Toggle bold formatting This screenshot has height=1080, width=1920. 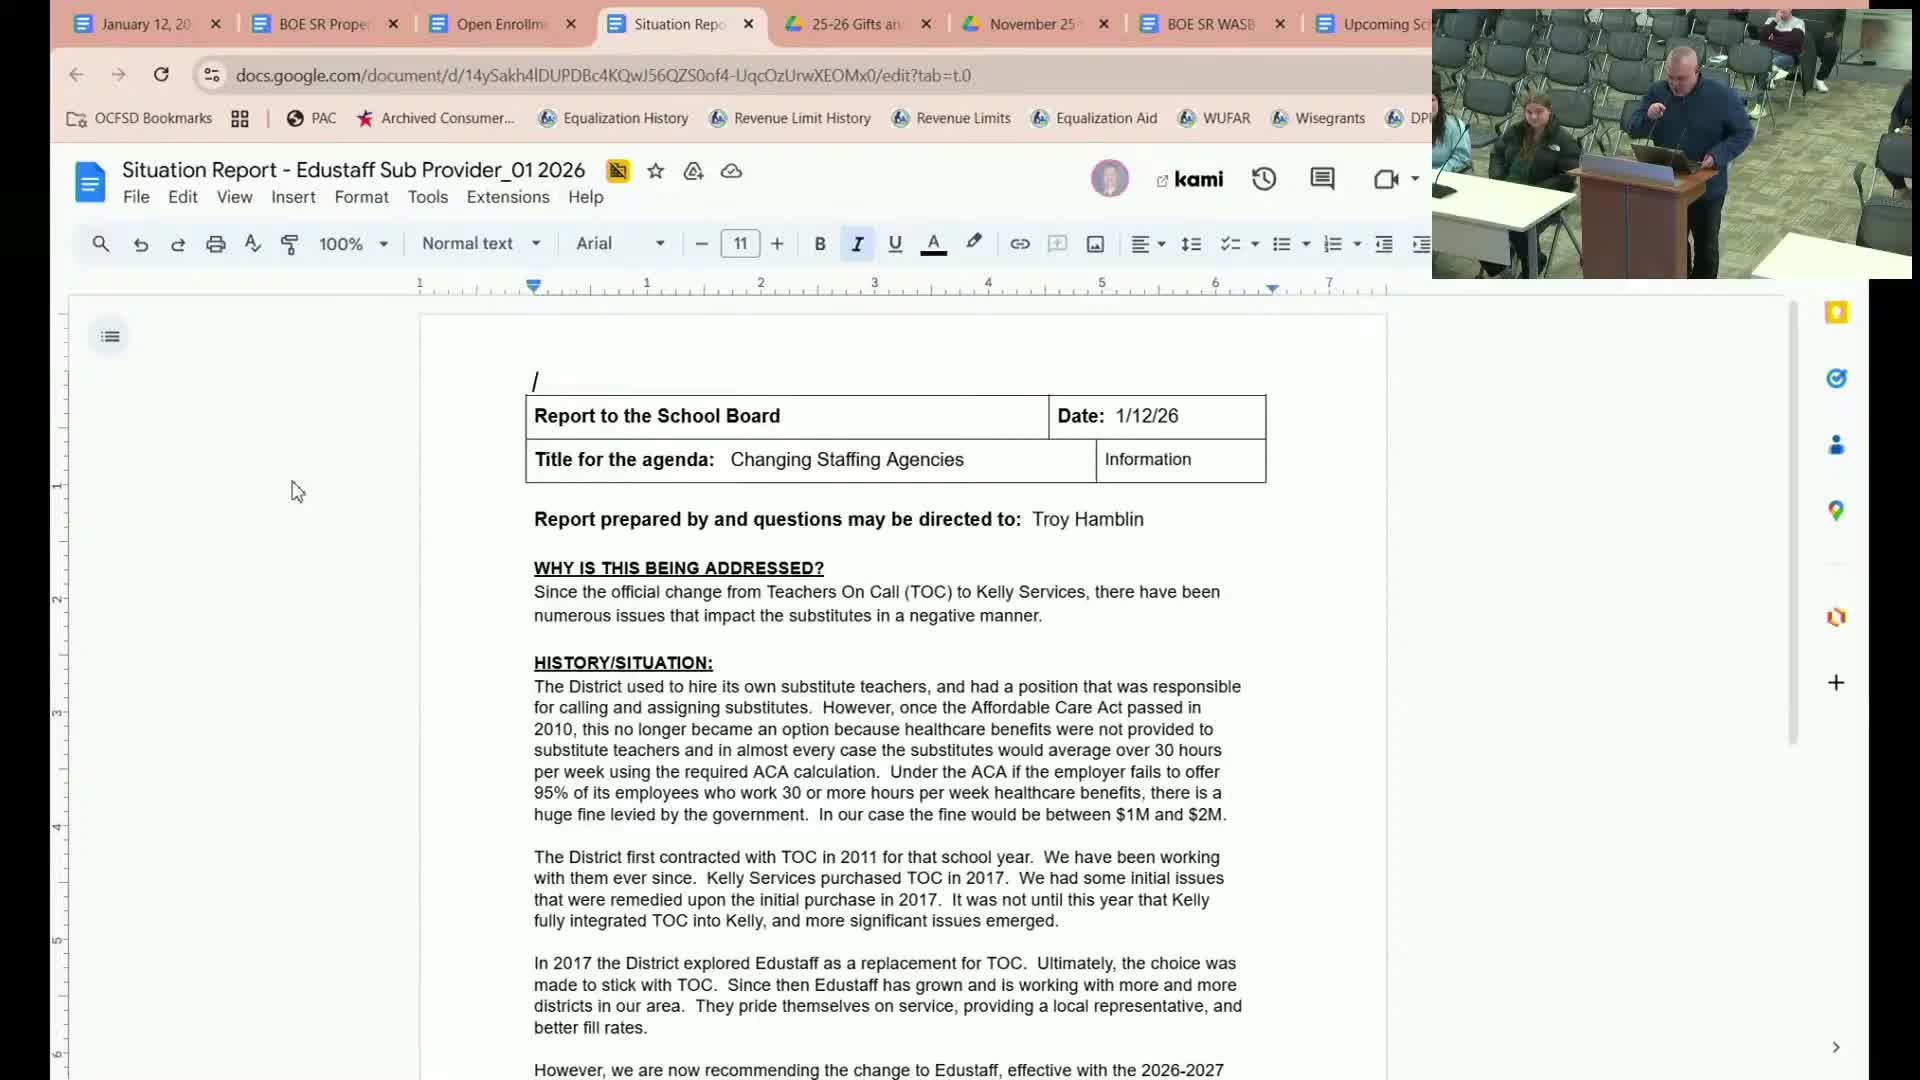(x=819, y=244)
